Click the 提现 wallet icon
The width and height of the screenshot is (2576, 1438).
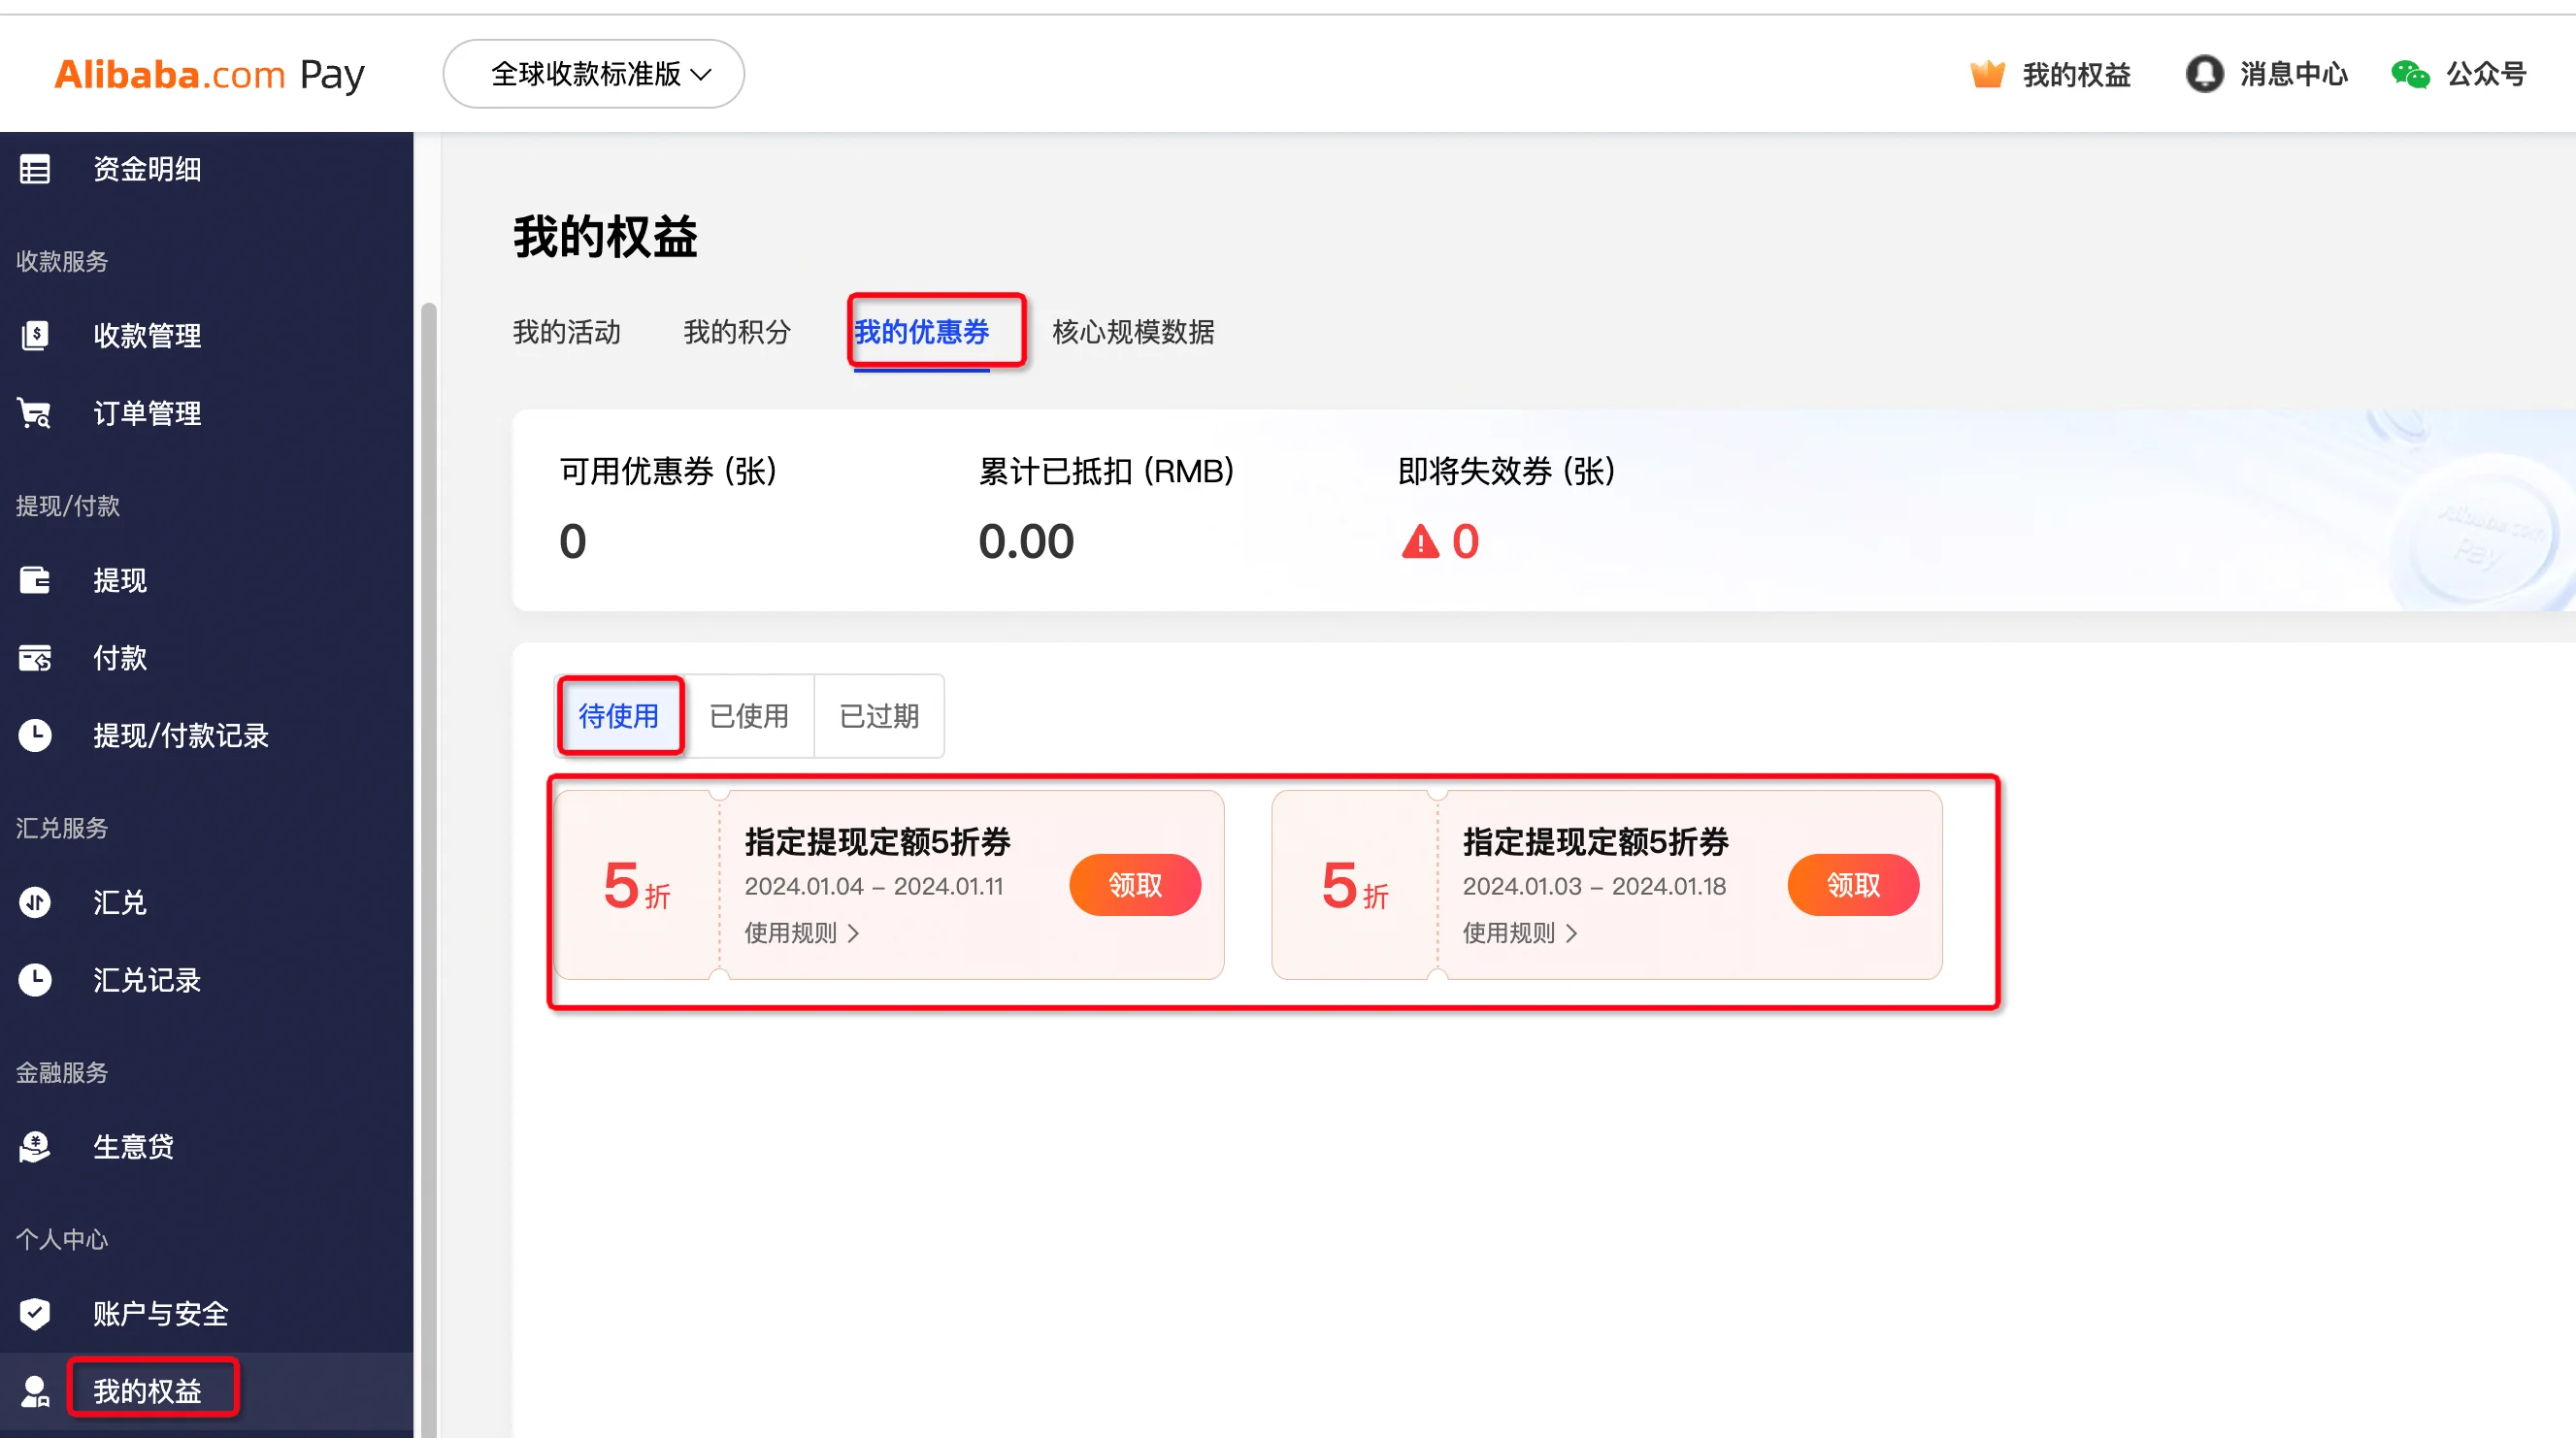click(35, 580)
